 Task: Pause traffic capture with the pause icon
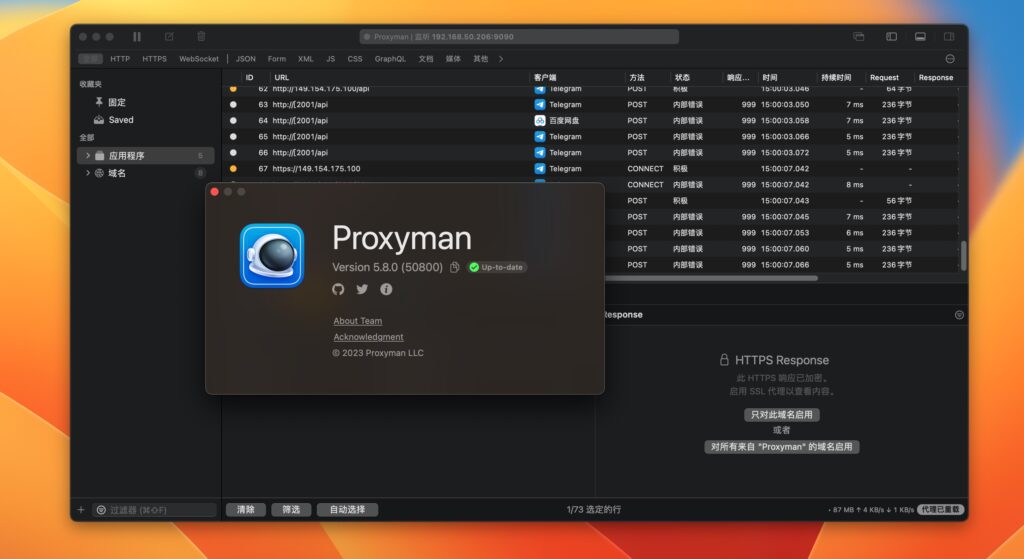point(136,37)
